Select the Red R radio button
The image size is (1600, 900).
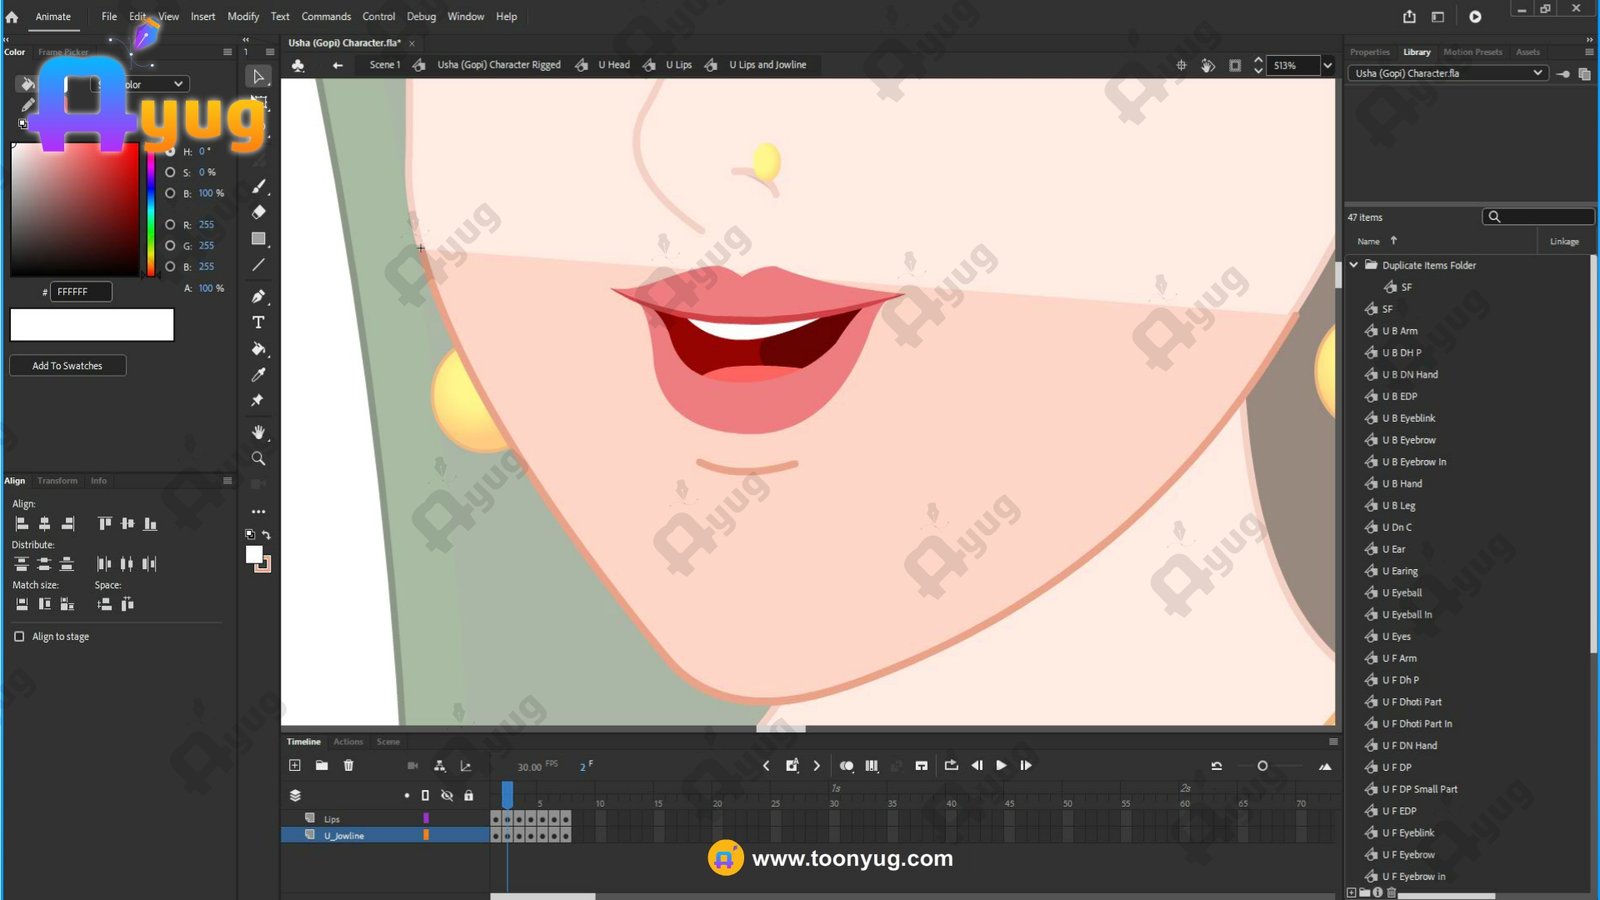point(170,224)
